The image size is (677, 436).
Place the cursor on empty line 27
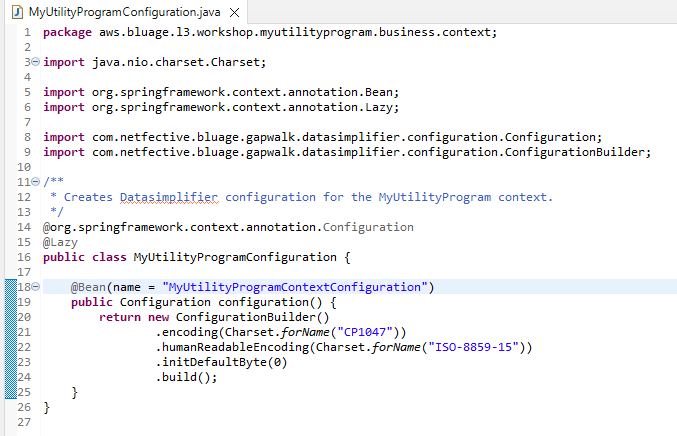200,422
